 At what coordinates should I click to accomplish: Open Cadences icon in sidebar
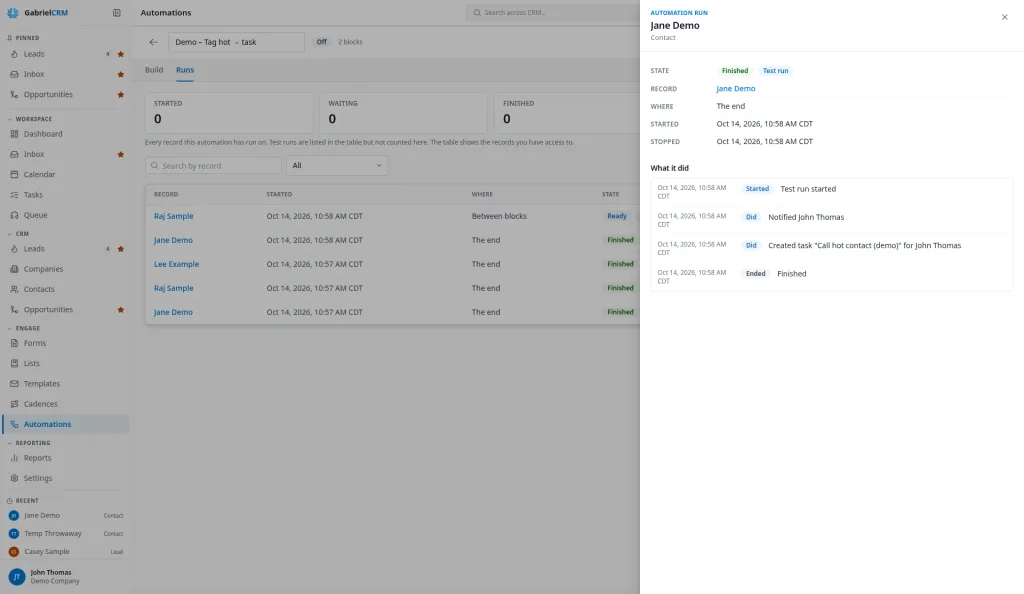14,404
